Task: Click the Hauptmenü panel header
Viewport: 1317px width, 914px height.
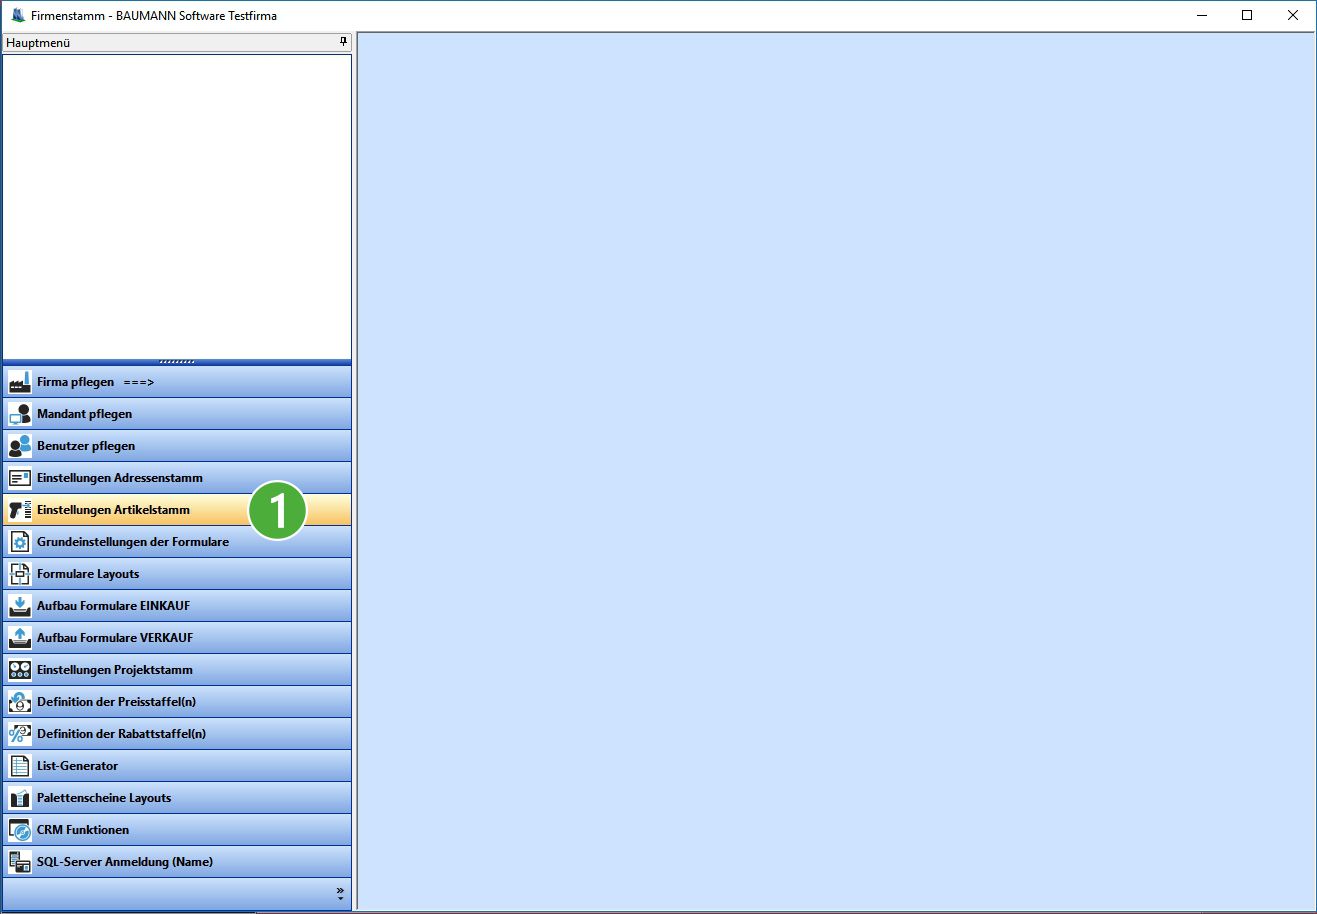Action: [x=177, y=43]
